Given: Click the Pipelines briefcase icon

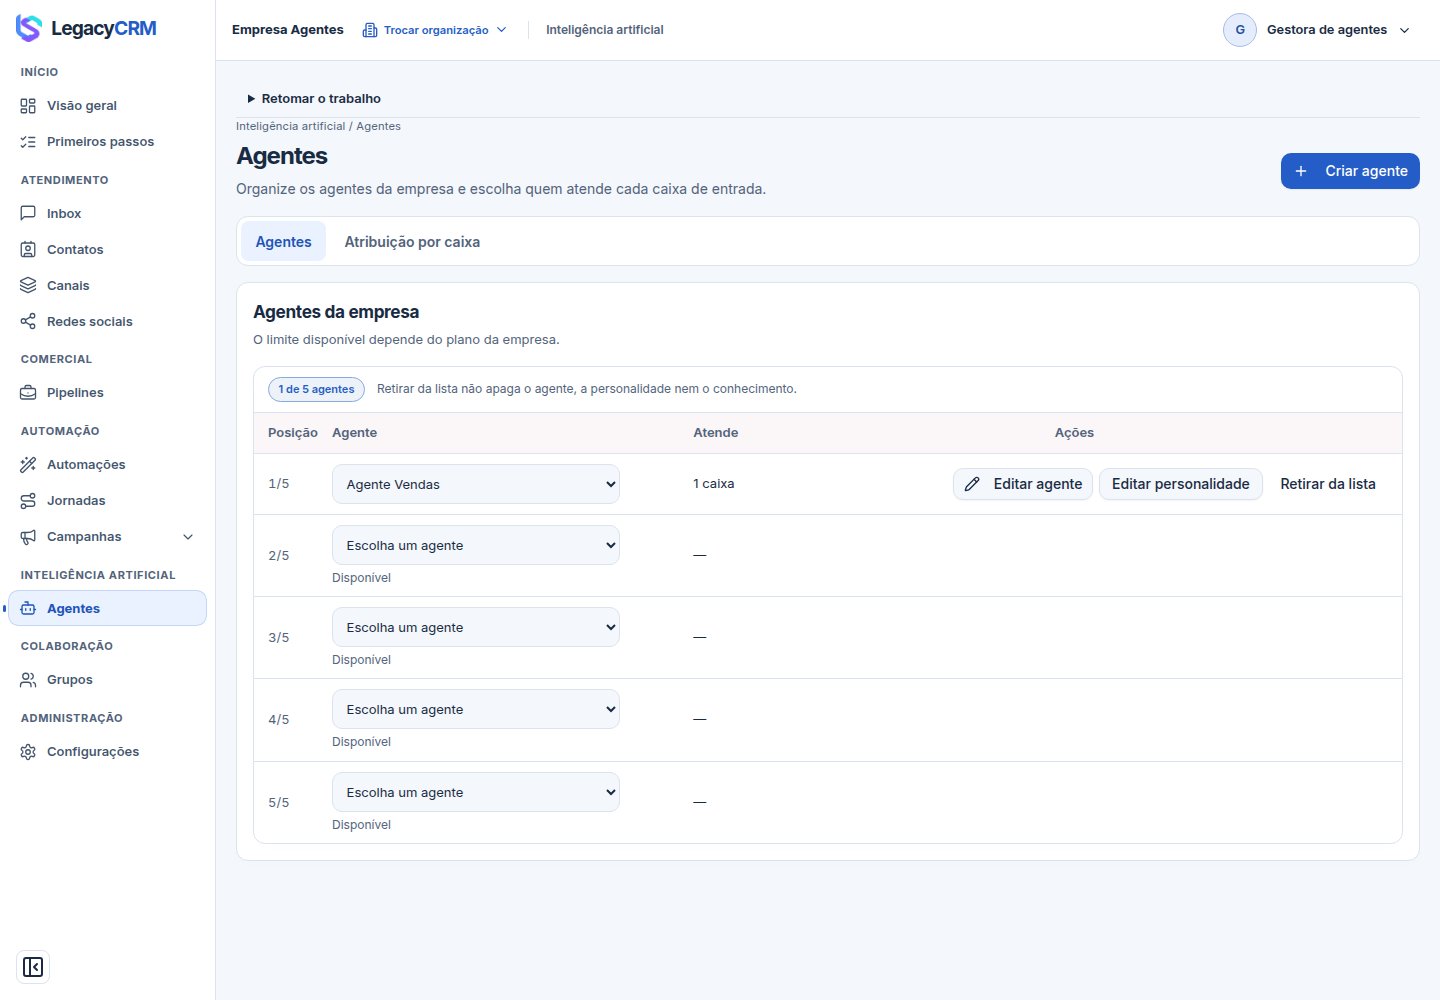Looking at the screenshot, I should pyautogui.click(x=28, y=393).
